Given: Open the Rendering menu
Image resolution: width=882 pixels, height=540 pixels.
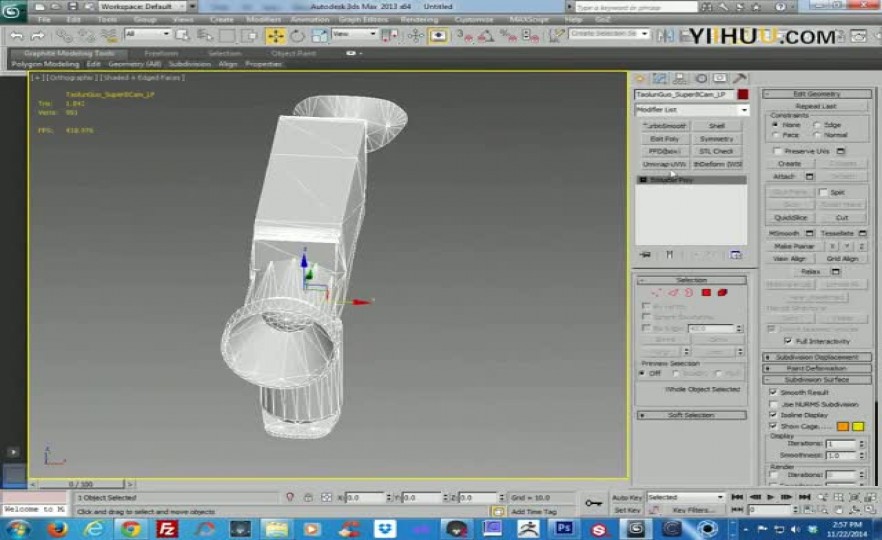Looking at the screenshot, I should (x=419, y=19).
